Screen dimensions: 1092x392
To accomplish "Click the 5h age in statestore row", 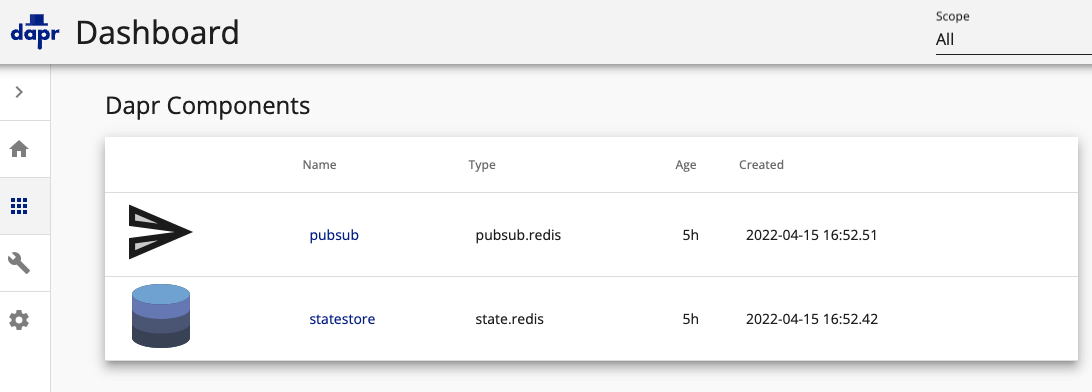I will tap(690, 320).
